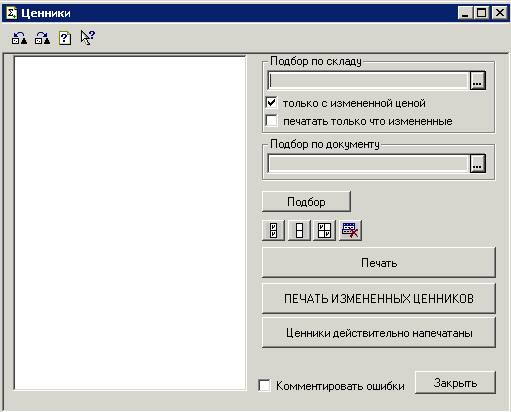Click the Закрыть button
The width and height of the screenshot is (511, 412).
pyautogui.click(x=455, y=383)
